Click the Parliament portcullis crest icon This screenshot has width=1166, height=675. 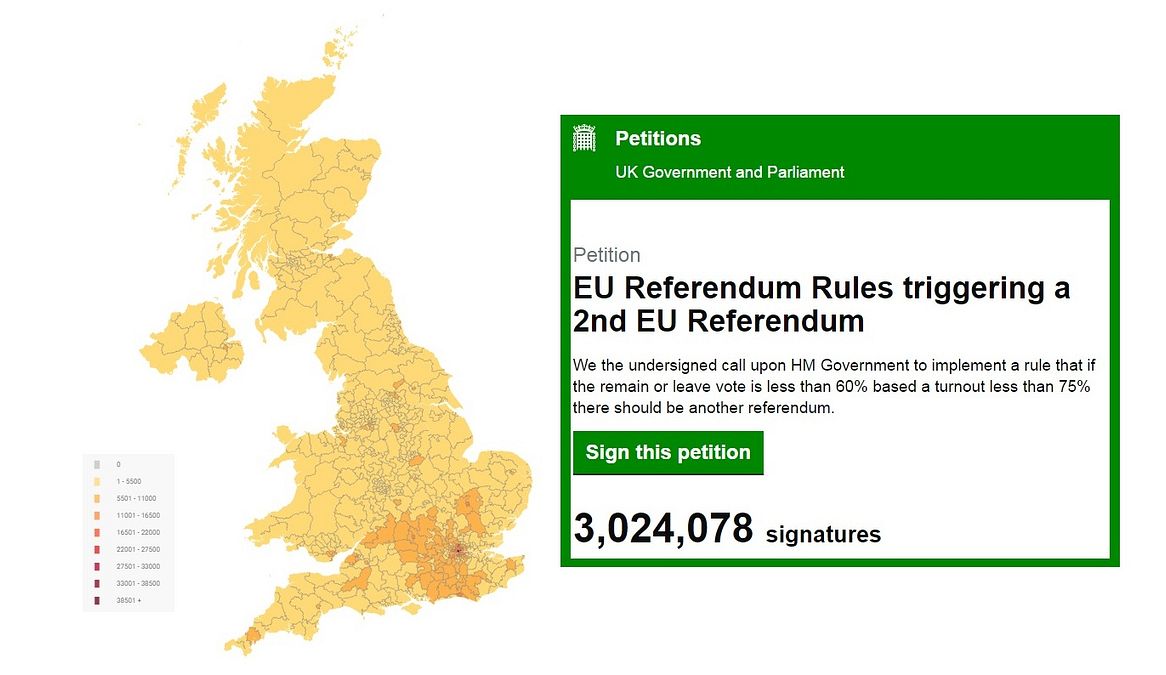[584, 138]
